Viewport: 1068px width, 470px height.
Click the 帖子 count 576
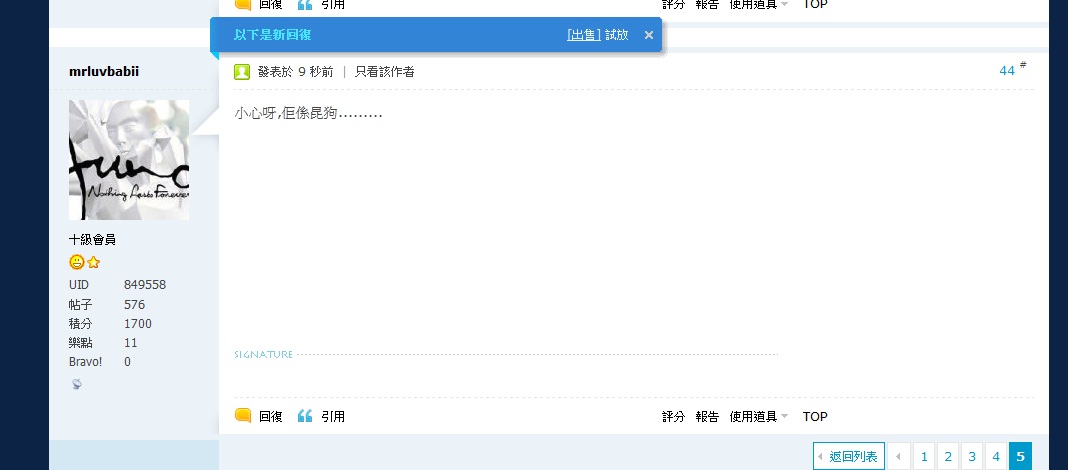[x=134, y=304]
